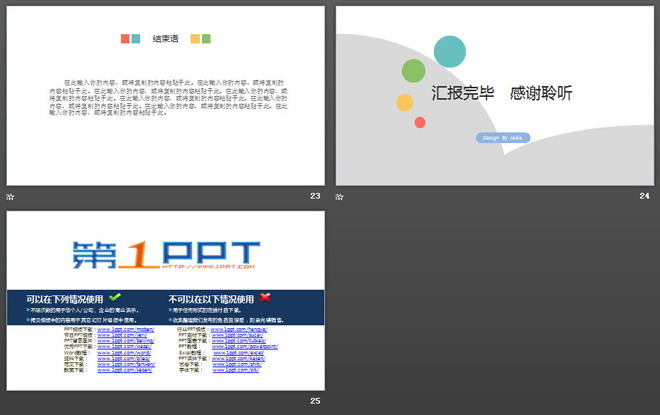Click the yellow circle on slide 24

[x=405, y=102]
